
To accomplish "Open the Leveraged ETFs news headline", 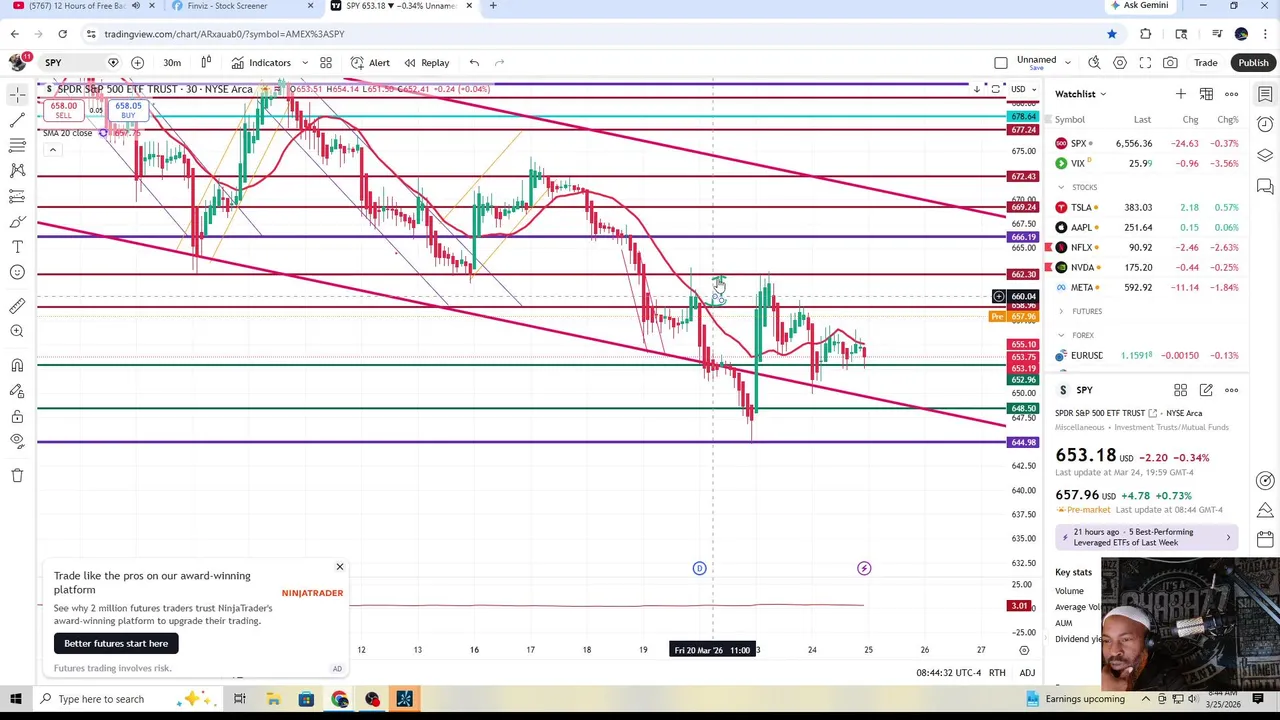I will pyautogui.click(x=1148, y=538).
